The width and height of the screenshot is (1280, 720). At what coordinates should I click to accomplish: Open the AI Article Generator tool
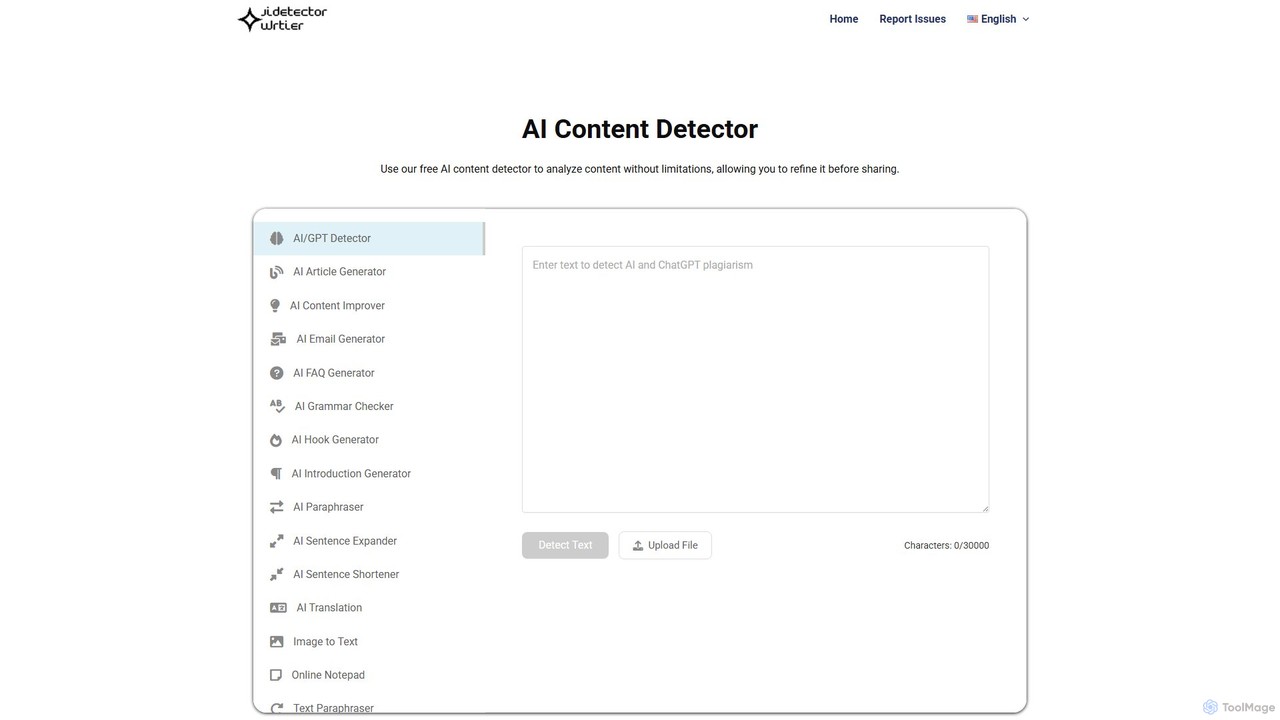pyautogui.click(x=369, y=272)
